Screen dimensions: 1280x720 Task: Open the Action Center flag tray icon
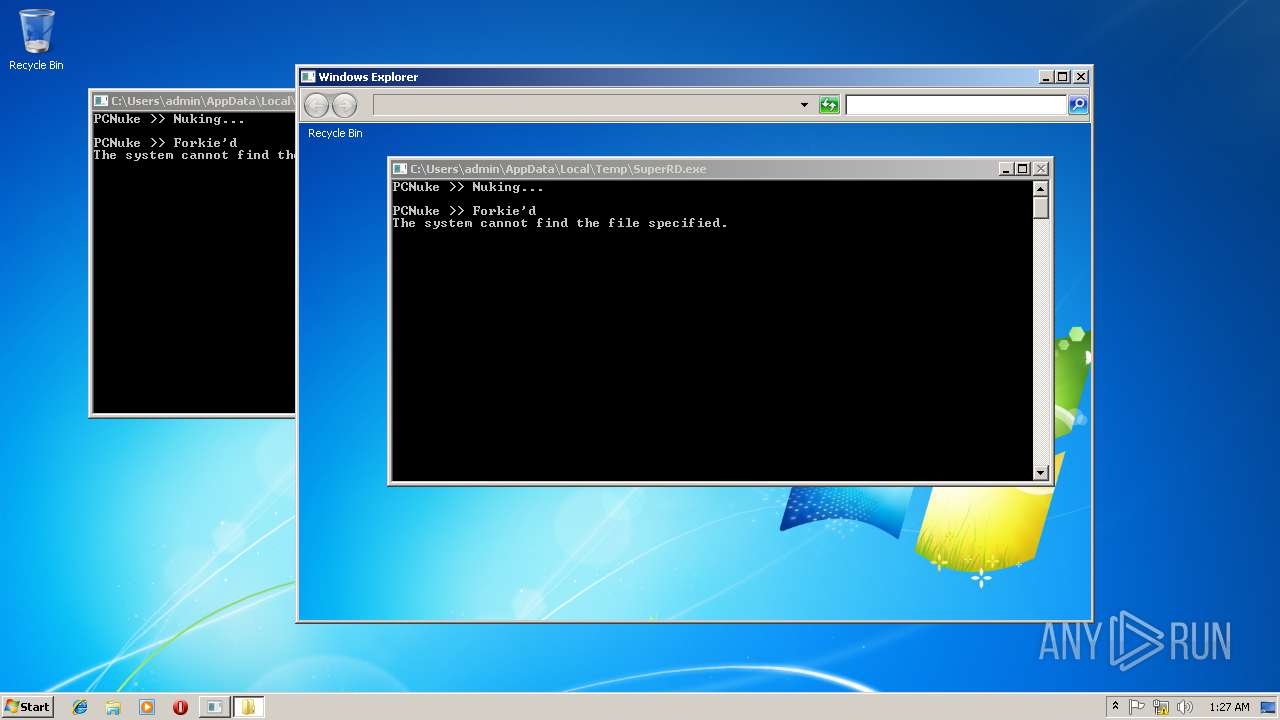click(1137, 707)
